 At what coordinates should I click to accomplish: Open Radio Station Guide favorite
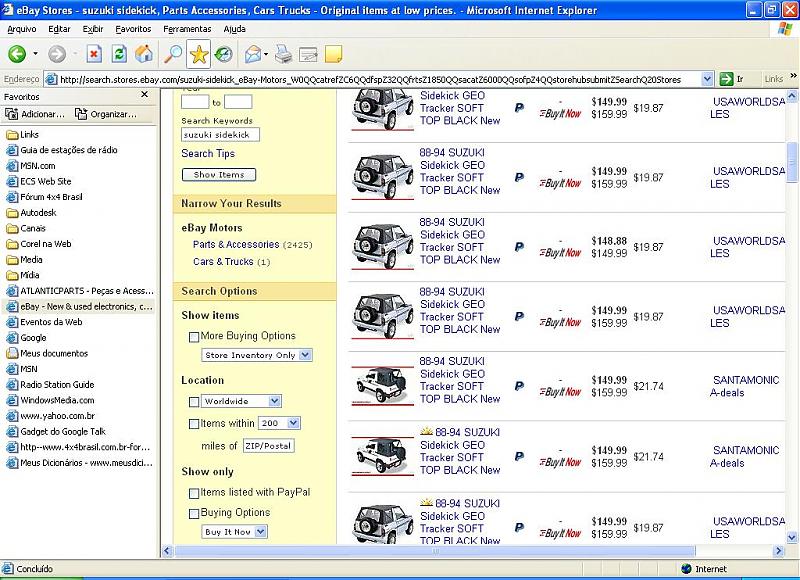pos(50,385)
